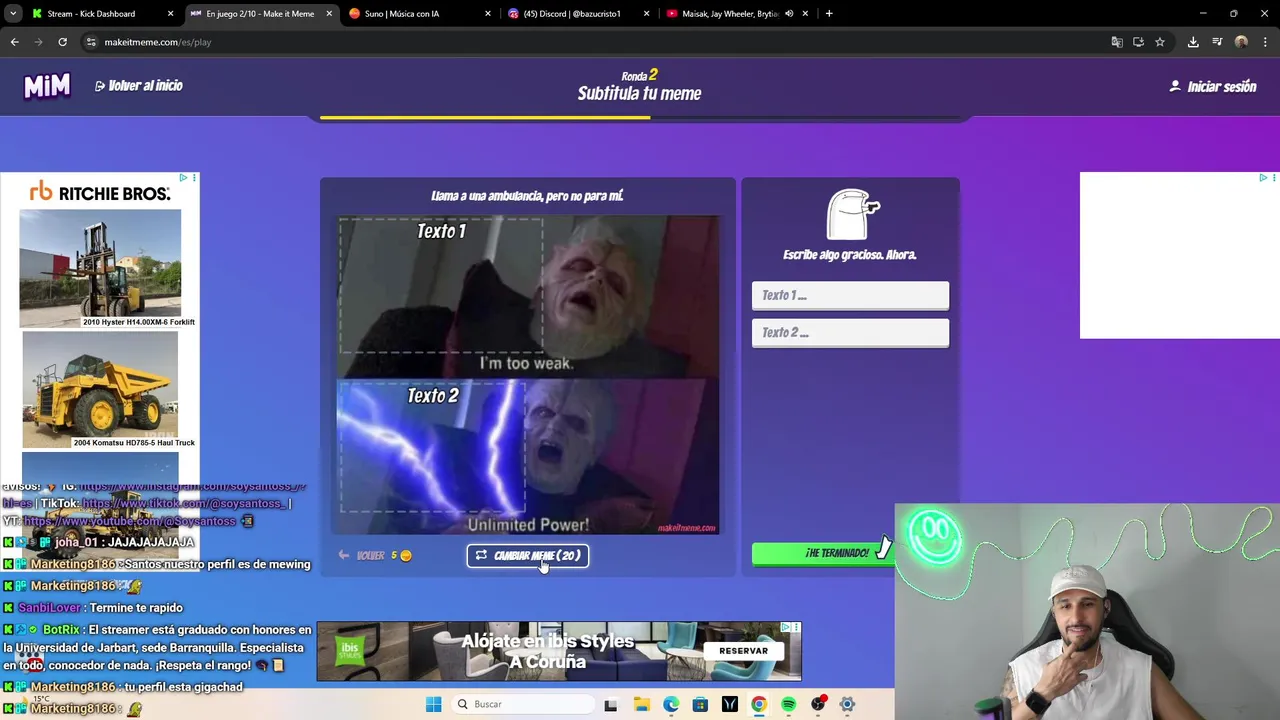Viewport: 1280px width, 720px height.
Task: Bookmark this page with the star
Action: (1160, 42)
